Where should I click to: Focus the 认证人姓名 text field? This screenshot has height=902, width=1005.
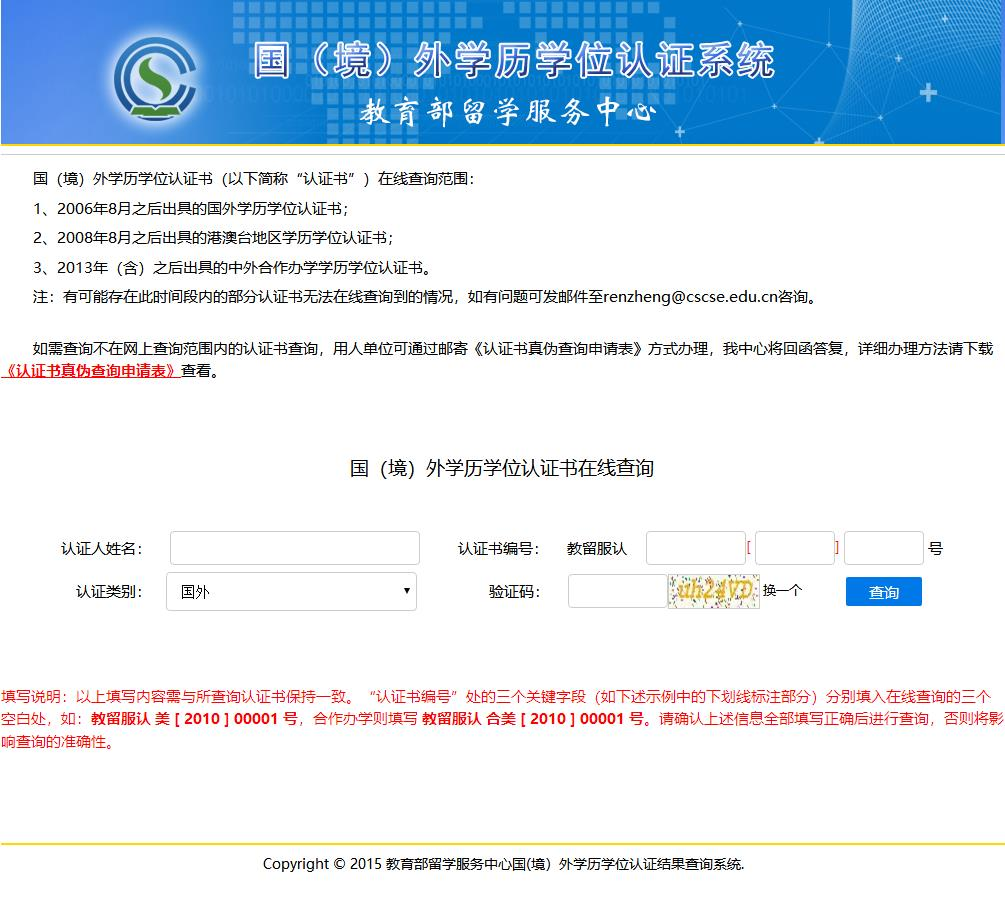click(x=294, y=548)
